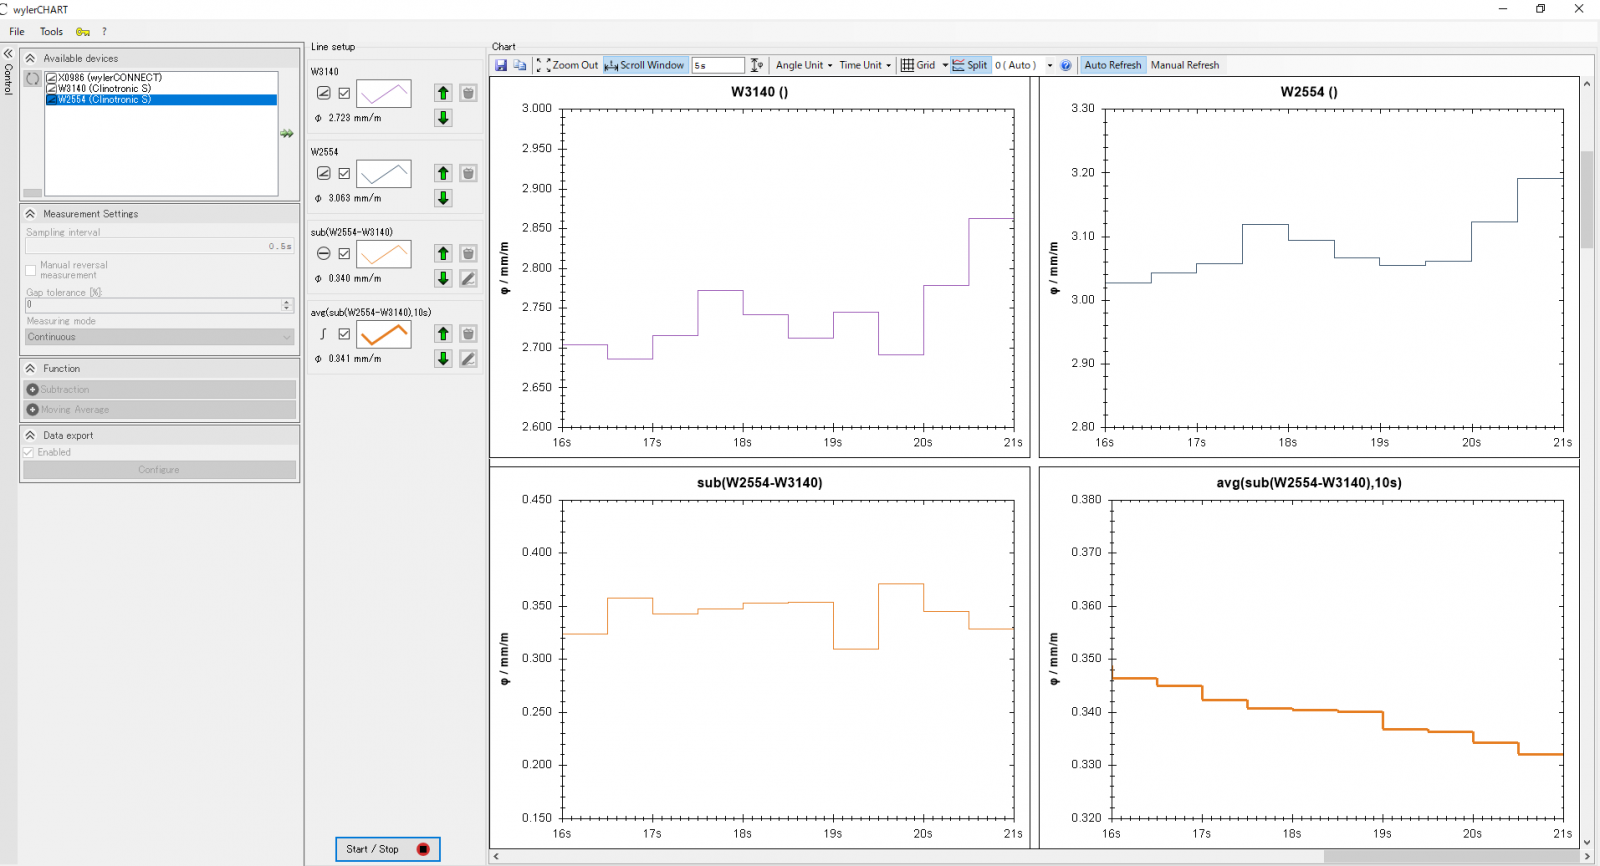The width and height of the screenshot is (1600, 866).
Task: Click the blue help icon in chart toolbar
Action: click(1066, 65)
